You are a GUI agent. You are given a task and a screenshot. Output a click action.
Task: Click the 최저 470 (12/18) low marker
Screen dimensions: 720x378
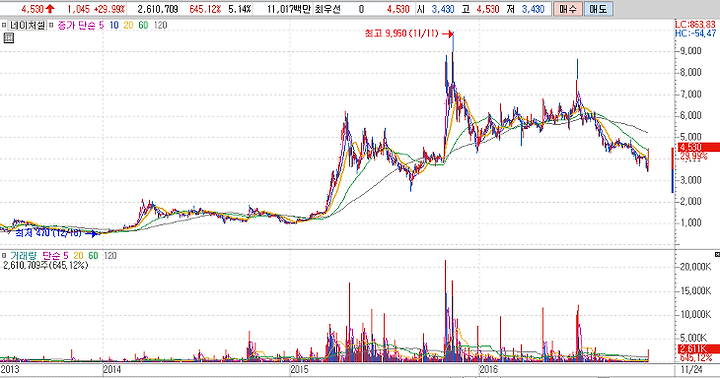[x=56, y=233]
